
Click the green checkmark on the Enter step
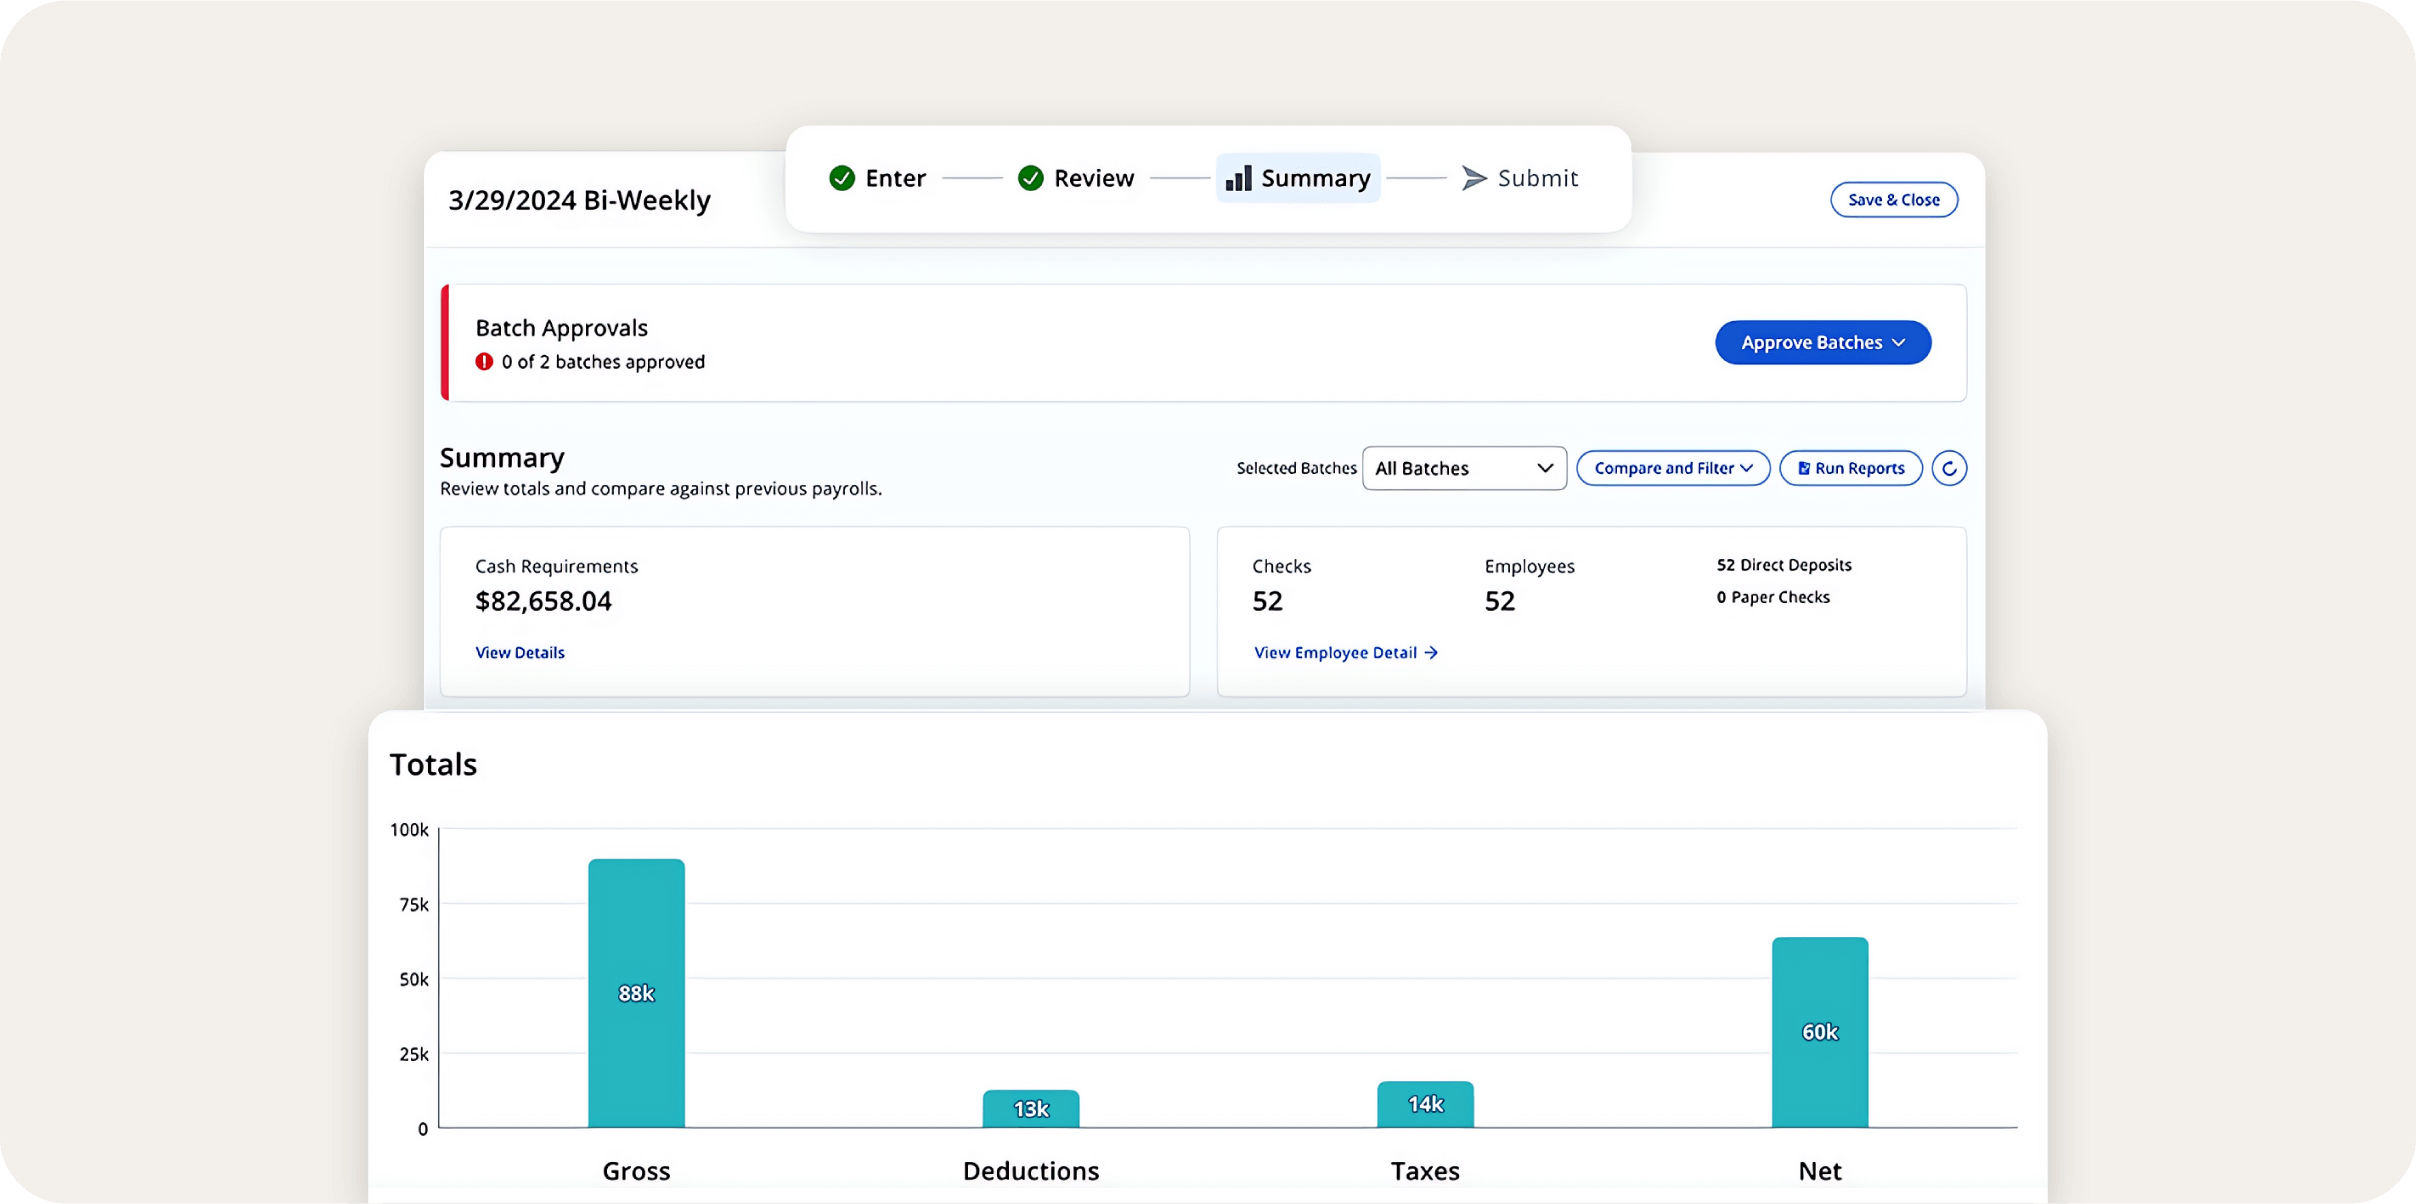[x=842, y=178]
